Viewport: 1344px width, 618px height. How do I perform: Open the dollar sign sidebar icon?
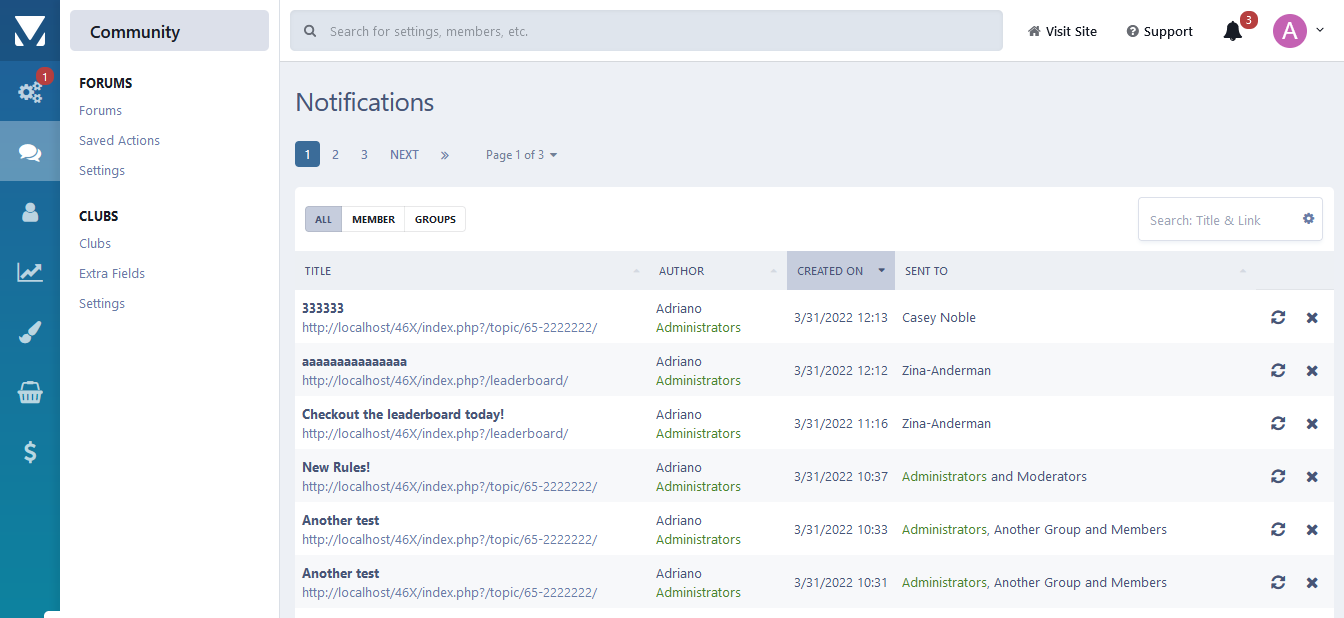point(30,453)
